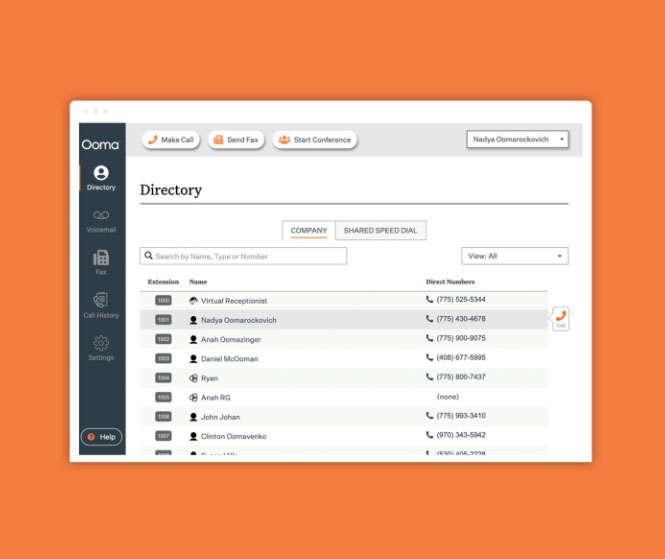665x559 pixels.
Task: Click the Ooma logo
Action: click(101, 144)
